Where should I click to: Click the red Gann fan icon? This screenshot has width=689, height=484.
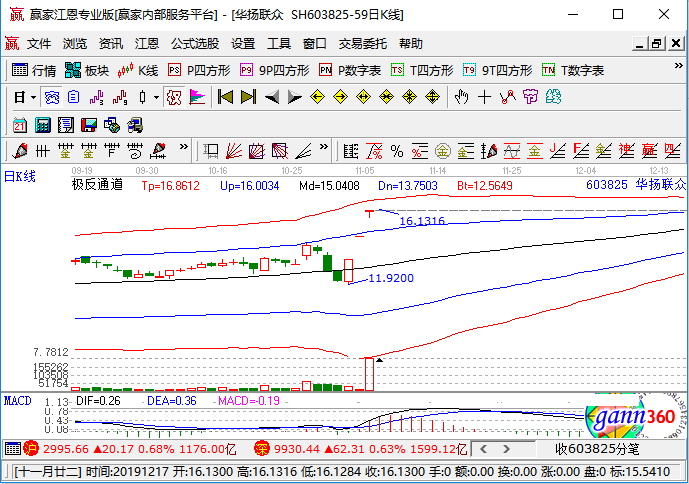[x=234, y=151]
